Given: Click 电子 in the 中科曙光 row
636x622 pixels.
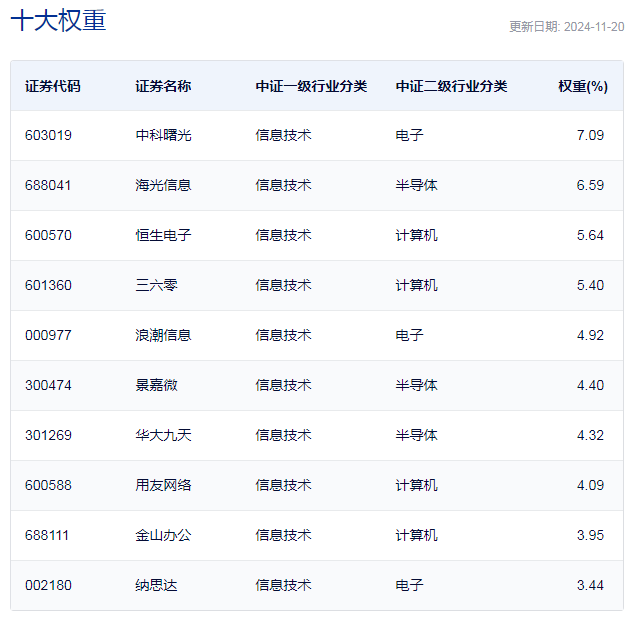Looking at the screenshot, I should [409, 135].
